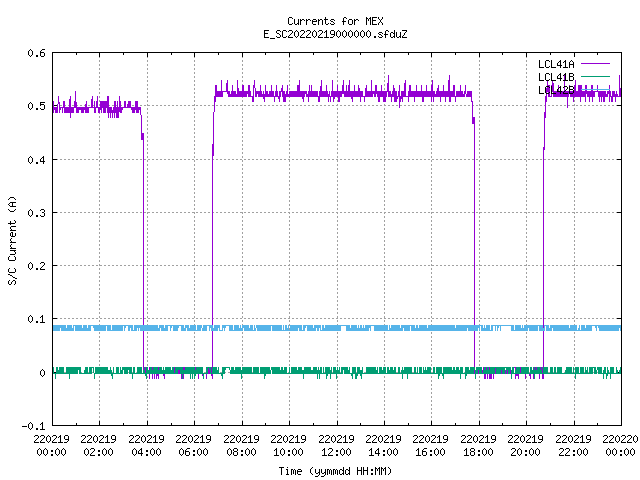This screenshot has height=480, width=640.
Task: Pick the green line sample beside LCL41B
Action: (x=595, y=76)
